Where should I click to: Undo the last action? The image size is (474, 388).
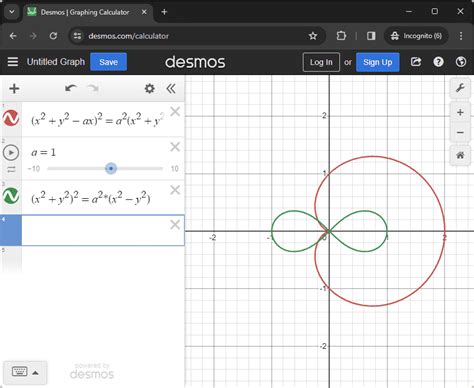(71, 88)
